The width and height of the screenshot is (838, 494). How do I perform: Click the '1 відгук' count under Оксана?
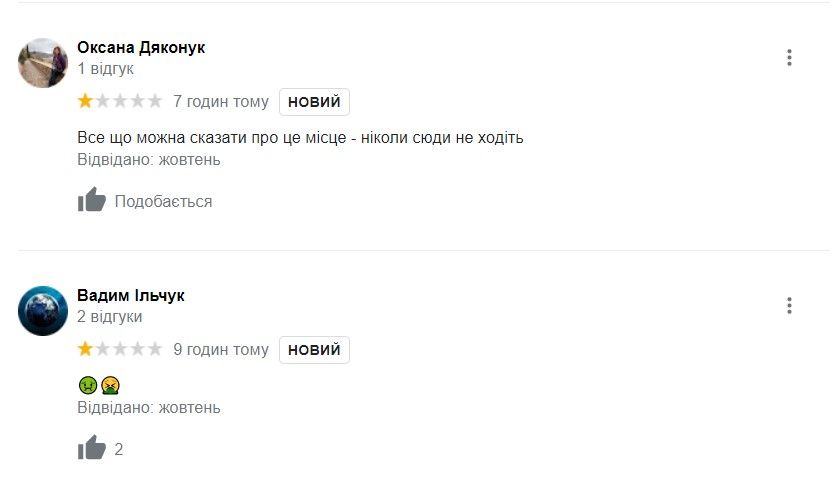(105, 69)
